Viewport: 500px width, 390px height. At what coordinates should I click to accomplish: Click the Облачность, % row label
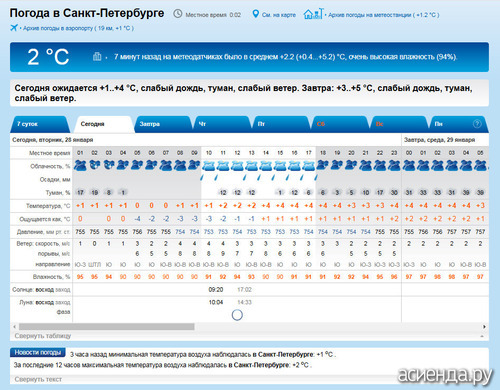tap(50, 166)
